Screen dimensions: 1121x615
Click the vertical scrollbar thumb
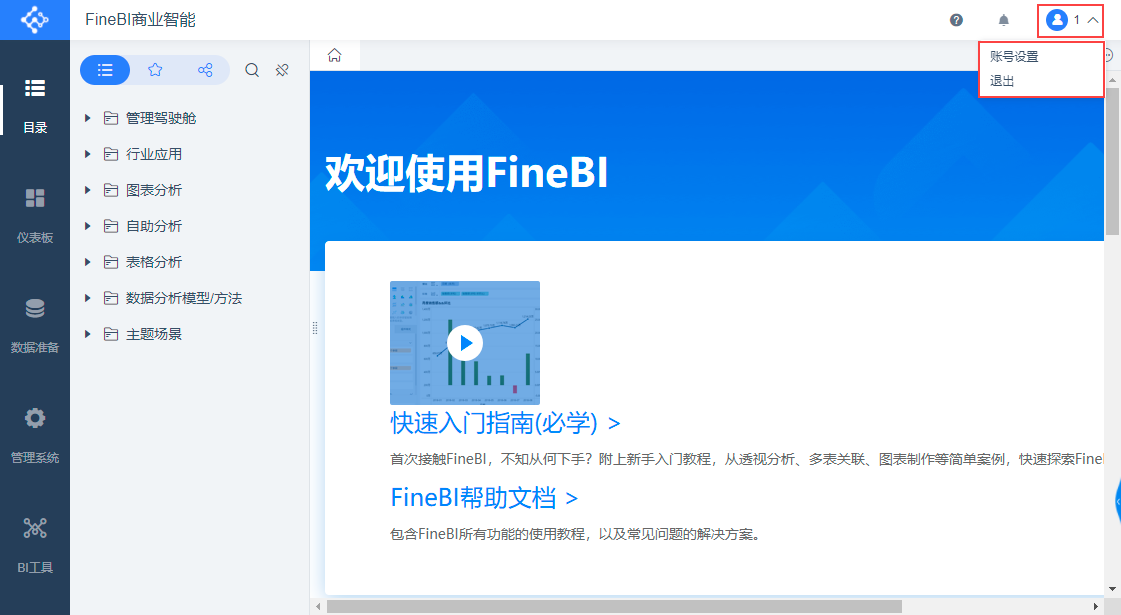click(1112, 161)
